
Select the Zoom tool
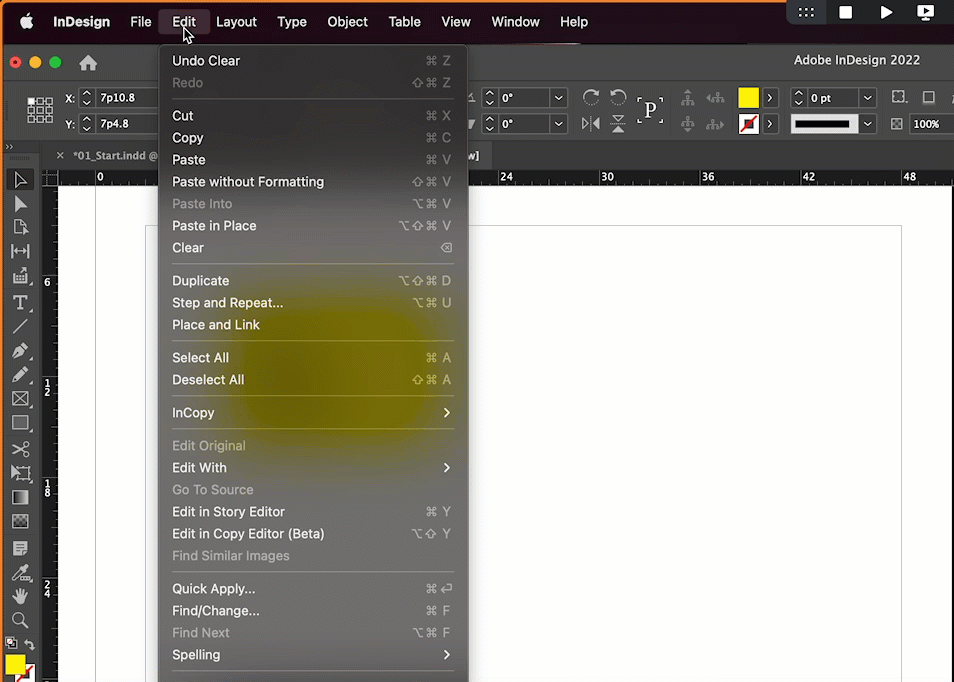(19, 621)
